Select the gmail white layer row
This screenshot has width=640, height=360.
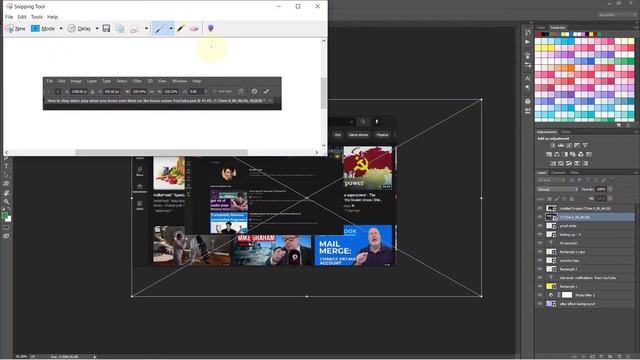point(585,226)
